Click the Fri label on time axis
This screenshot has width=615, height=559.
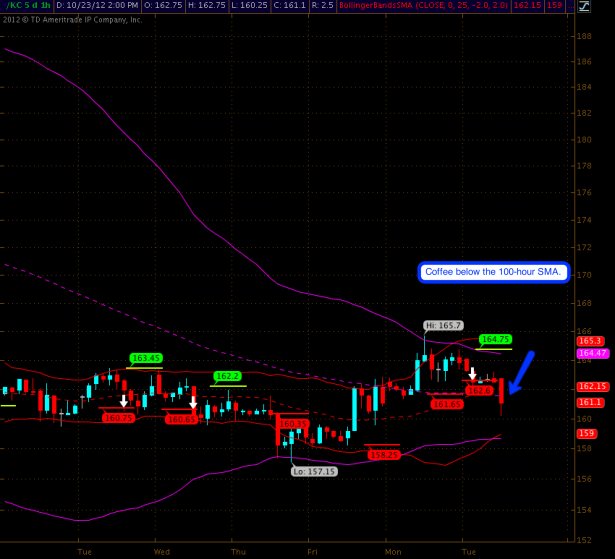point(313,550)
